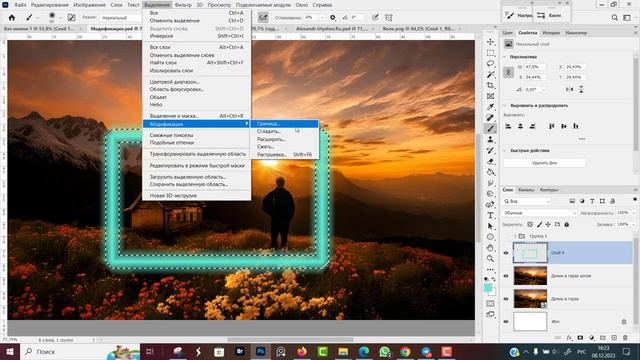
Task: Select the Ellipse shape tool
Action: pos(490,237)
